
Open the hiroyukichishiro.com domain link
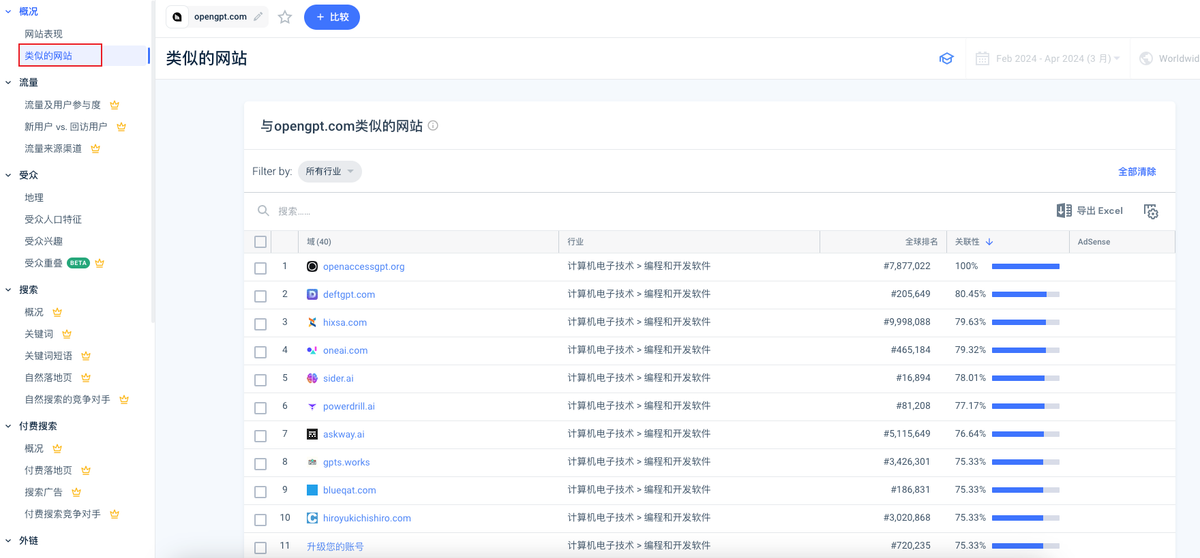(367, 519)
